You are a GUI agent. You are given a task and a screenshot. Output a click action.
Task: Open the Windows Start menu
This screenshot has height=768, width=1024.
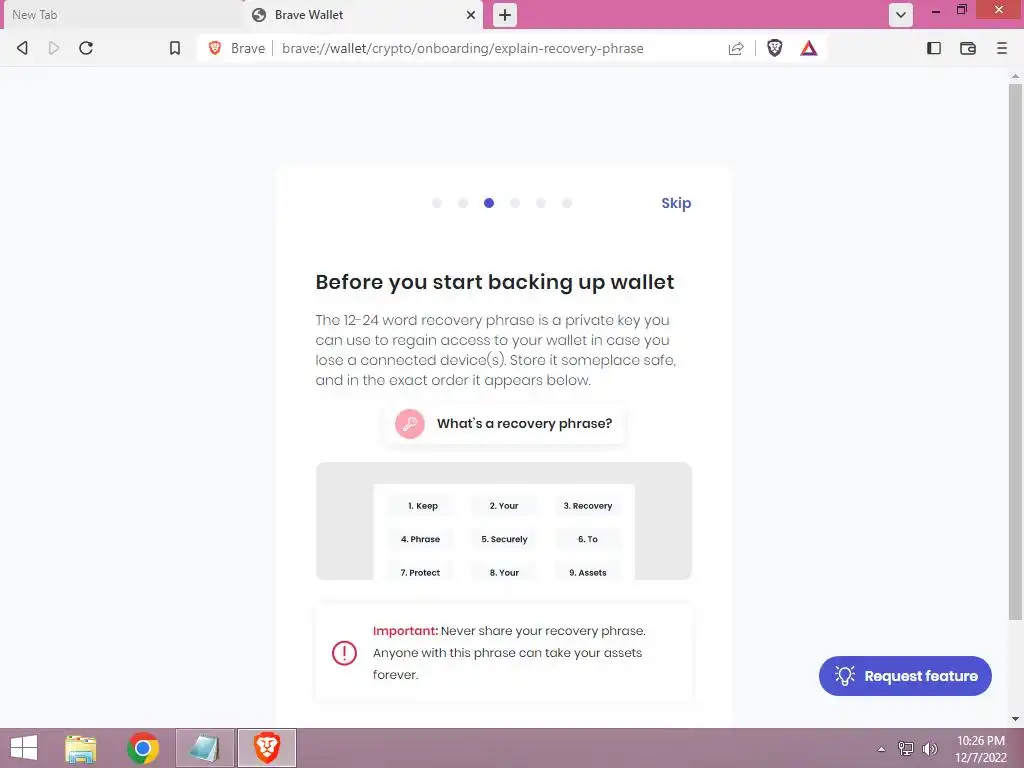(24, 748)
